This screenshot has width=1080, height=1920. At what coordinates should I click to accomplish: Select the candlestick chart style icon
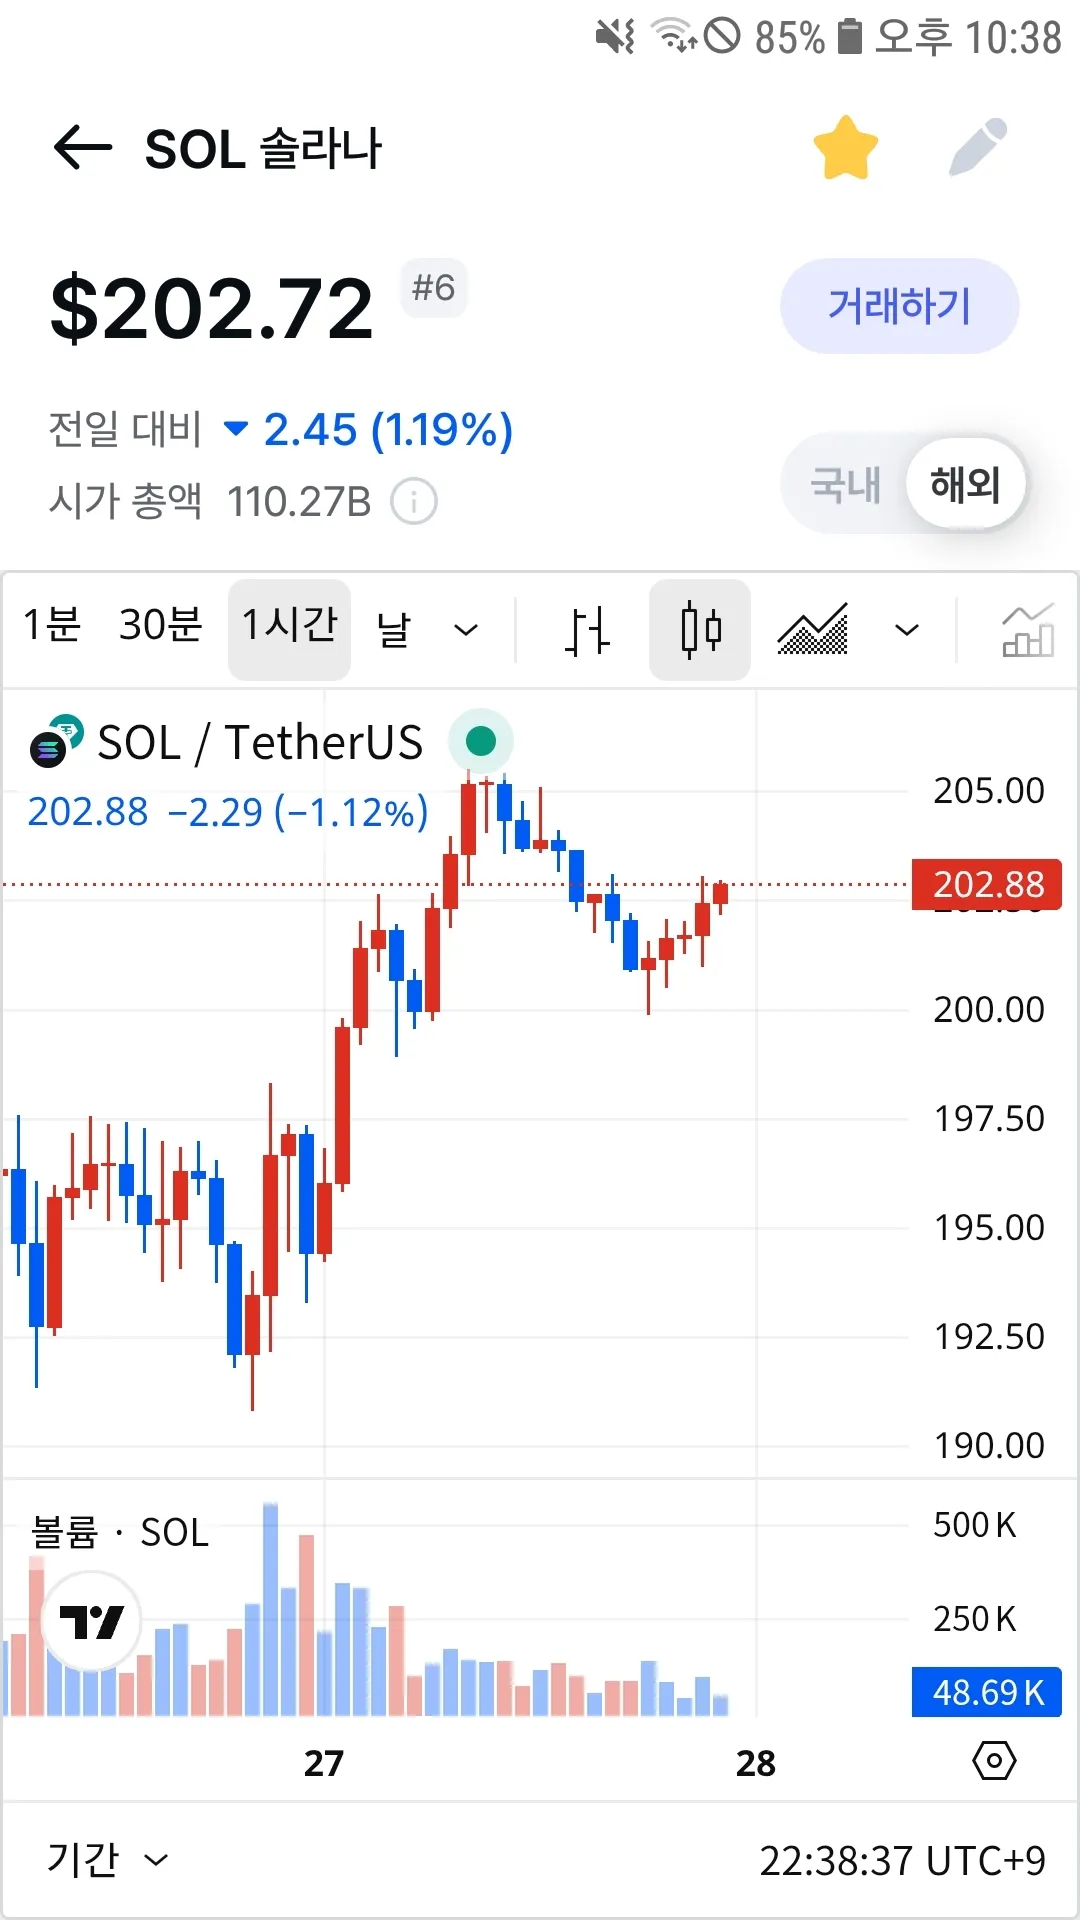coord(700,630)
